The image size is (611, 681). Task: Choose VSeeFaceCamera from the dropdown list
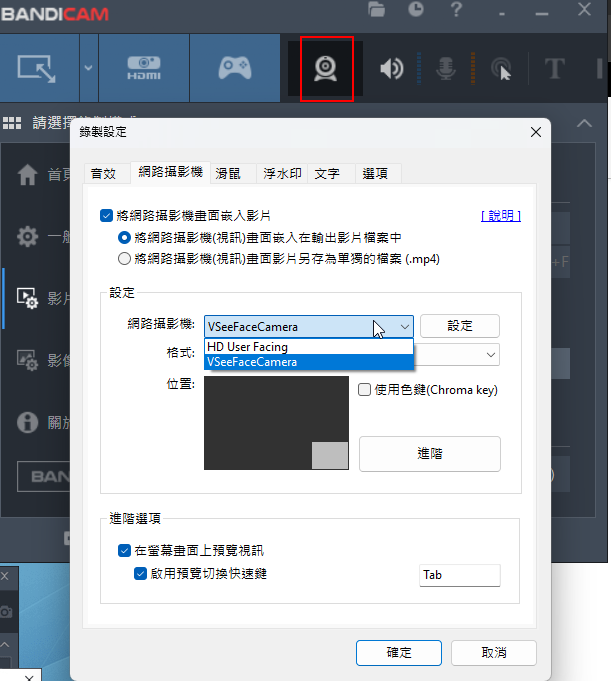coord(309,362)
